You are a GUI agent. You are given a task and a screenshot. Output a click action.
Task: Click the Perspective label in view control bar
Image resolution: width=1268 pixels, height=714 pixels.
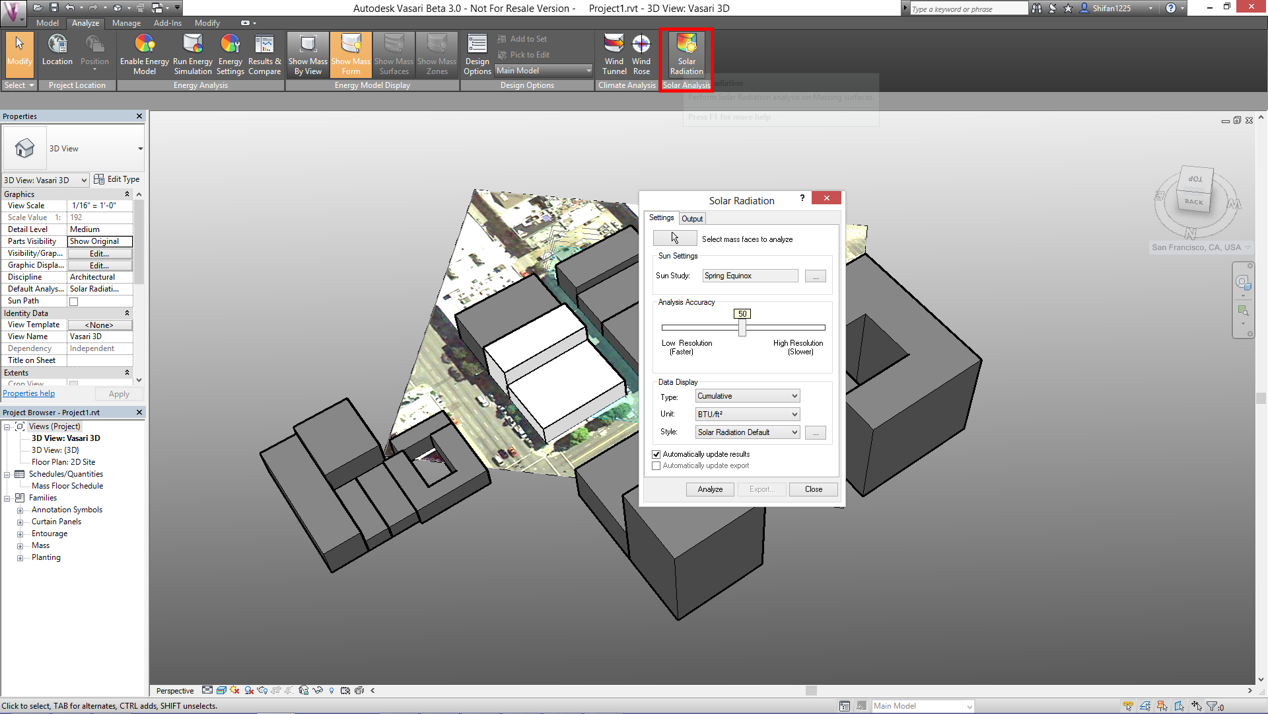point(175,691)
